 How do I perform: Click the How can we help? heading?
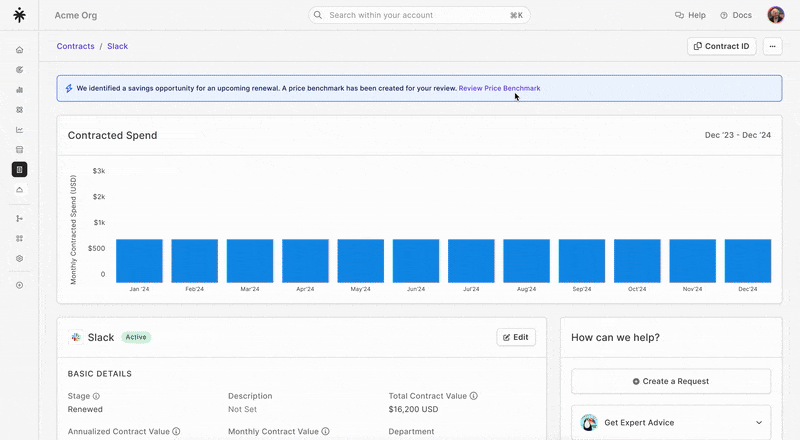click(615, 337)
